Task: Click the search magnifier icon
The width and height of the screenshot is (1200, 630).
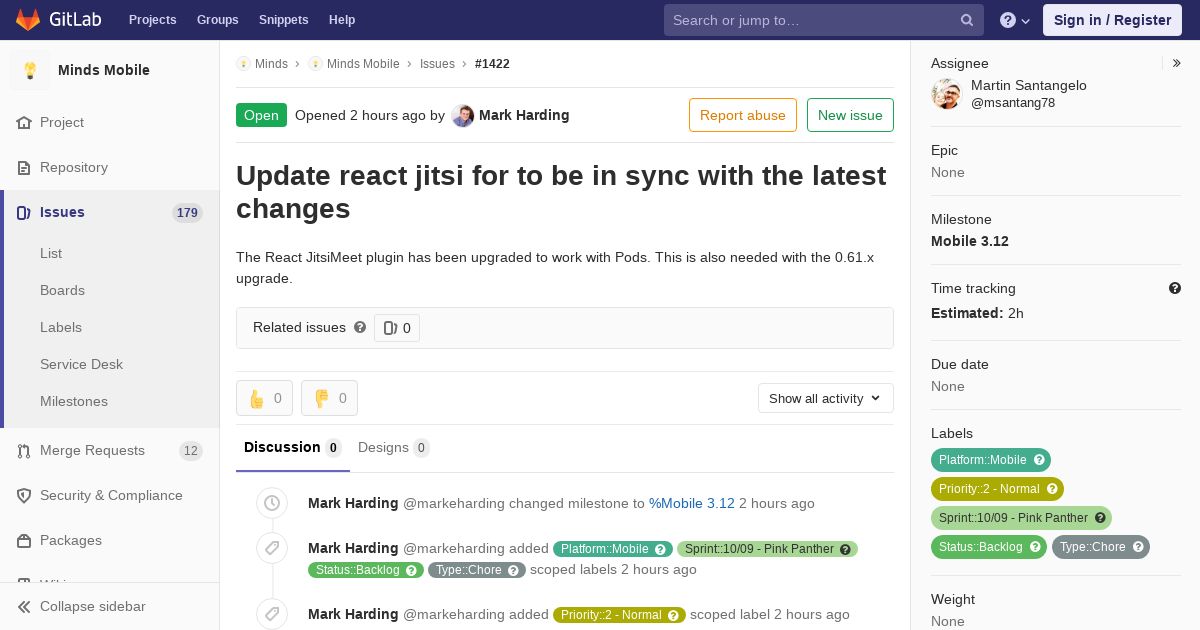Action: click(x=967, y=20)
